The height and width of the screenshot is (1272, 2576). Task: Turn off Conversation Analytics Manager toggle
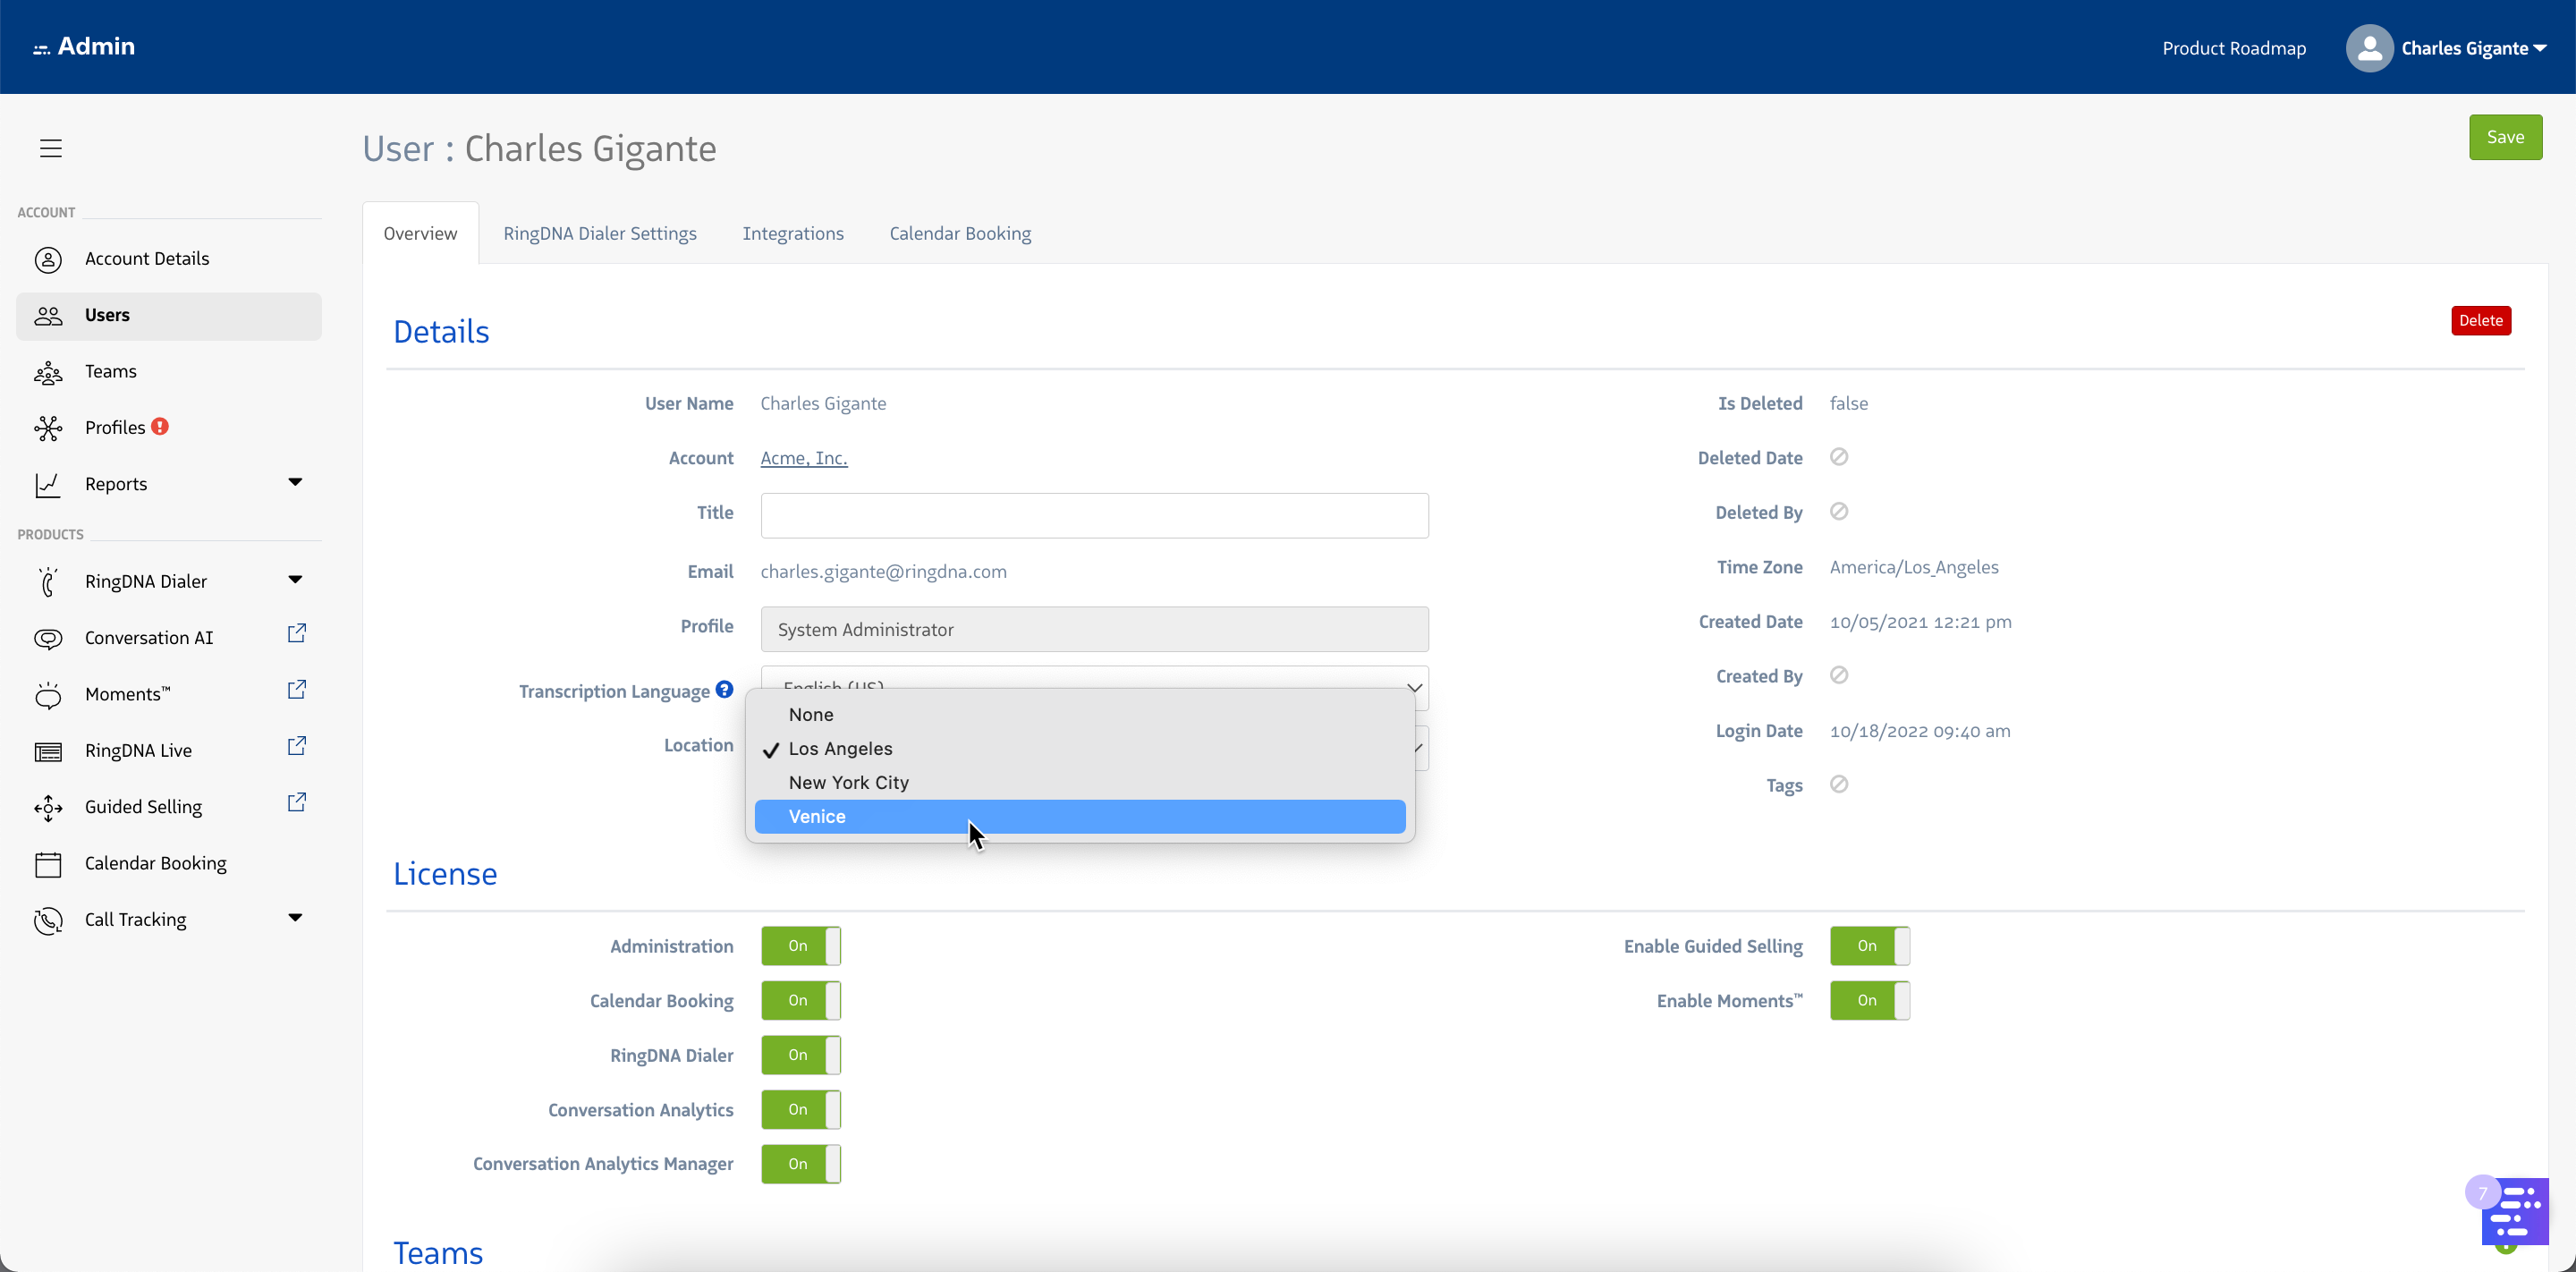[800, 1164]
